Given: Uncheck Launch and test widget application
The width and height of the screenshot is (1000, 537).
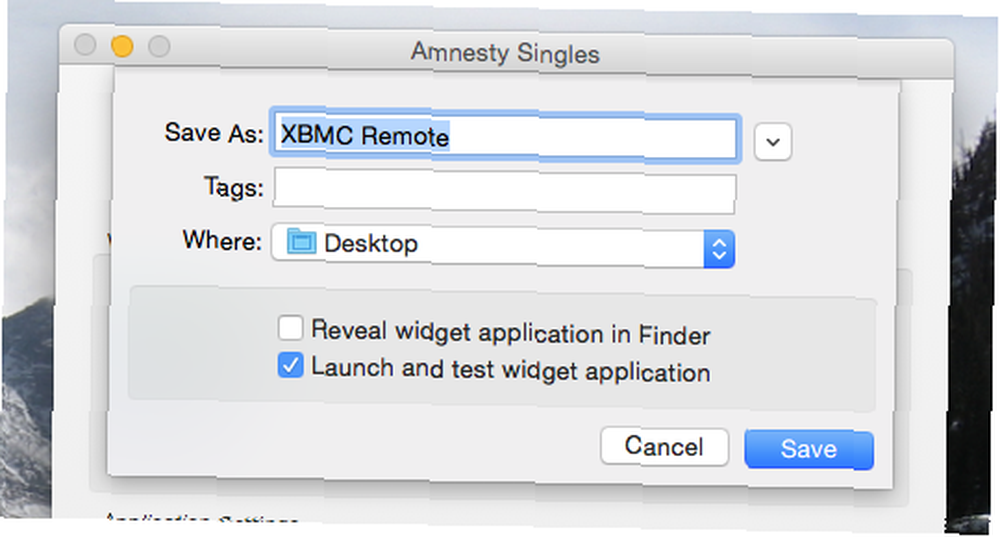Looking at the screenshot, I should [x=290, y=365].
